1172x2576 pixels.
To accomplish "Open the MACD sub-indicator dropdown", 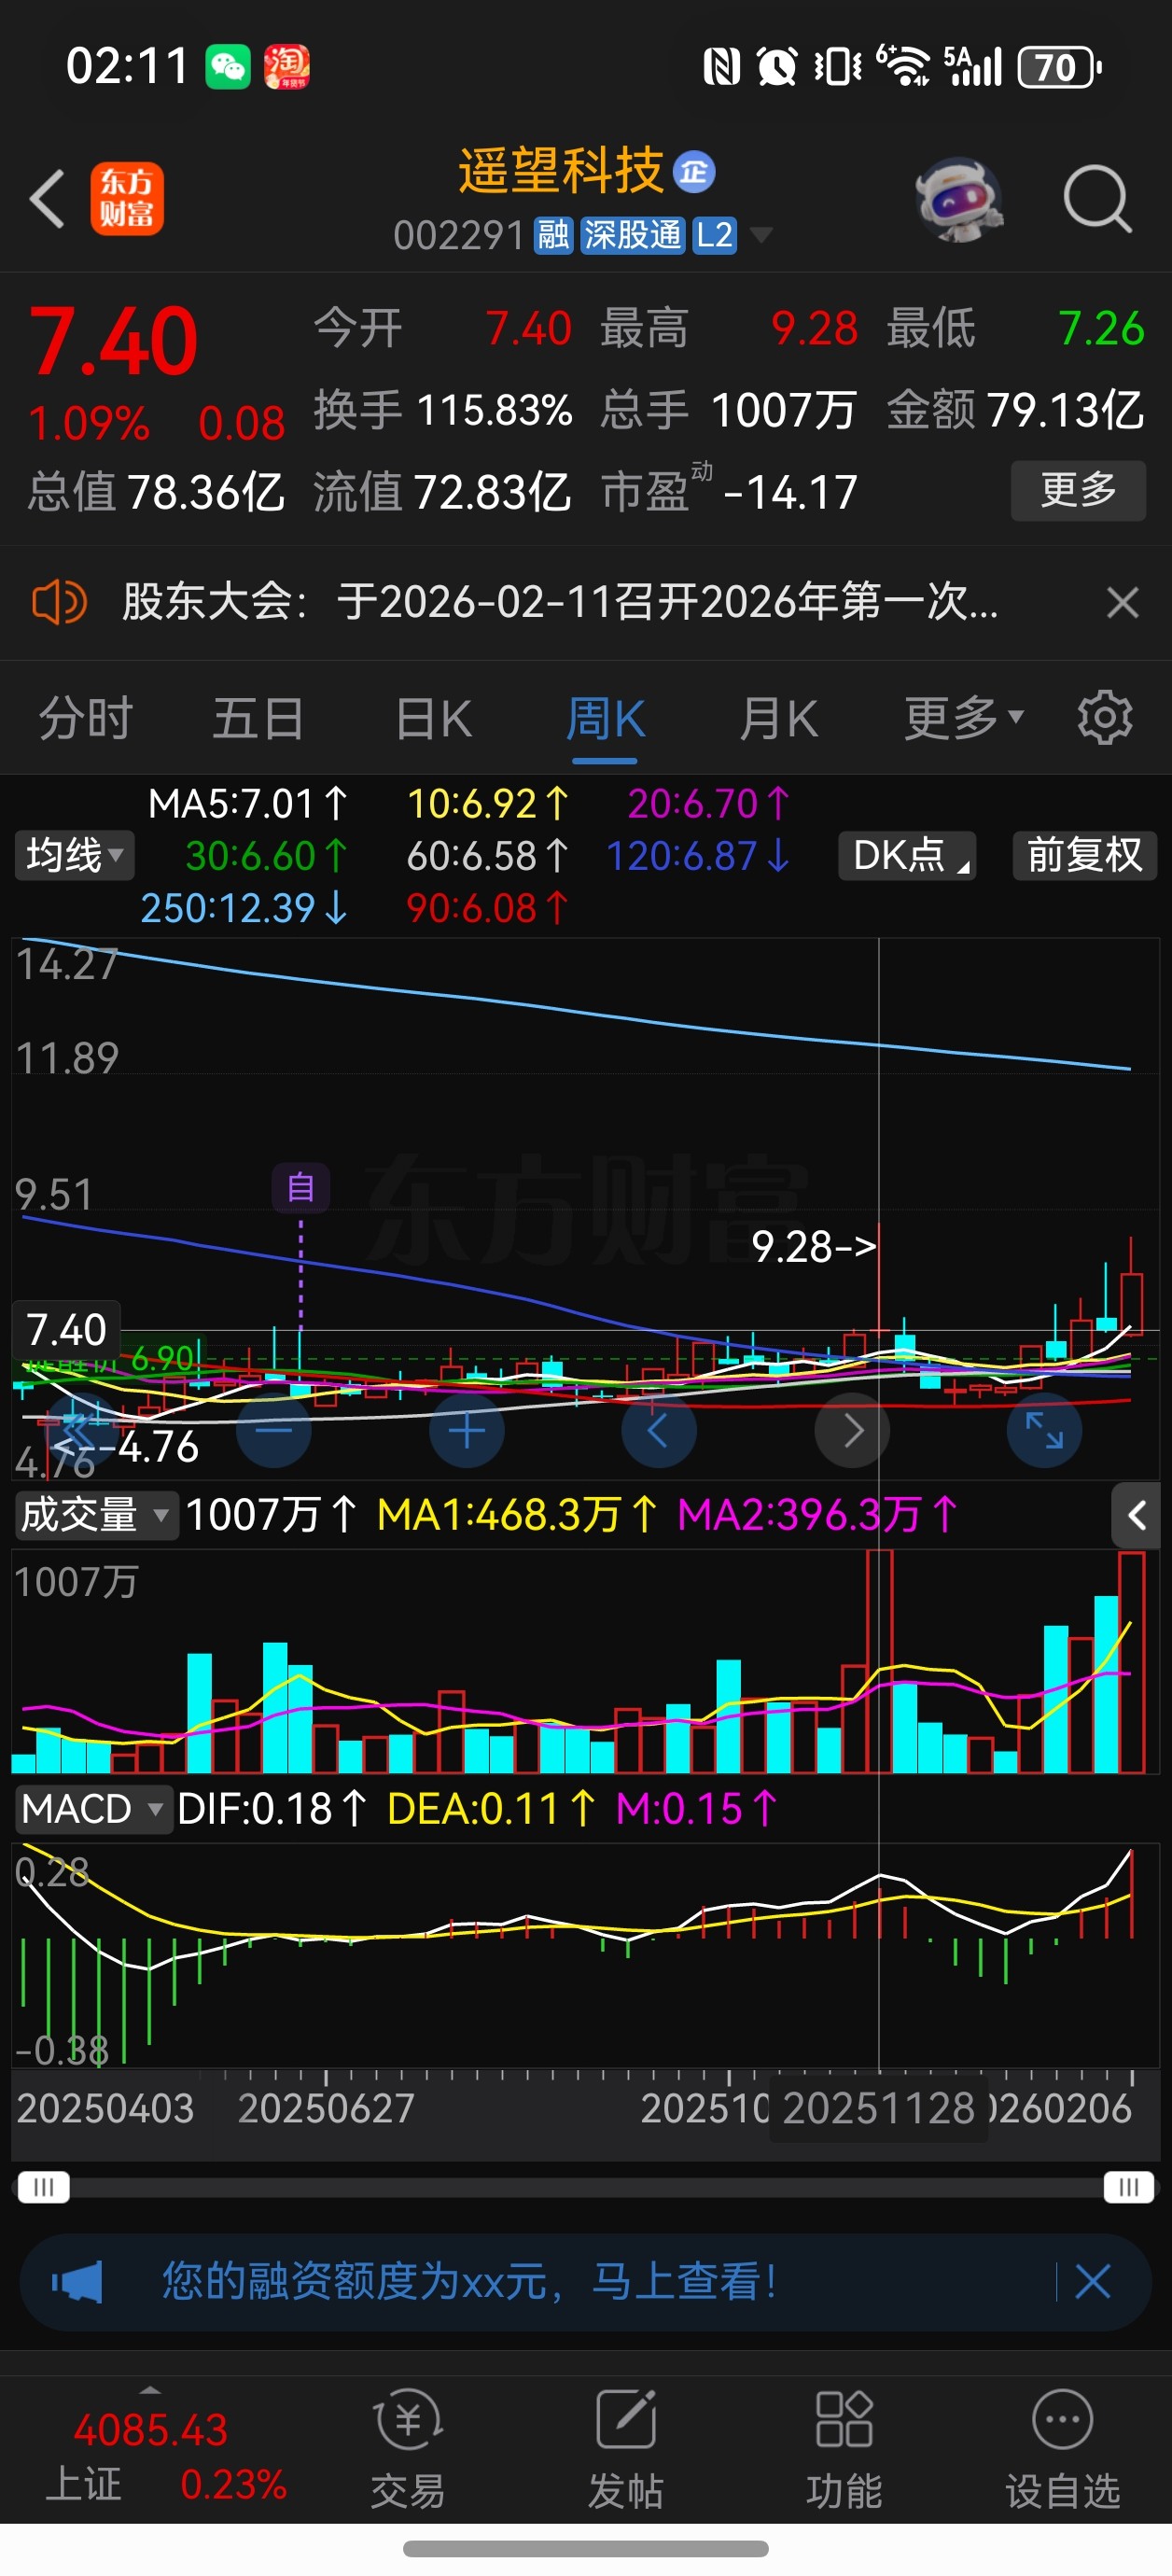I will (93, 1809).
